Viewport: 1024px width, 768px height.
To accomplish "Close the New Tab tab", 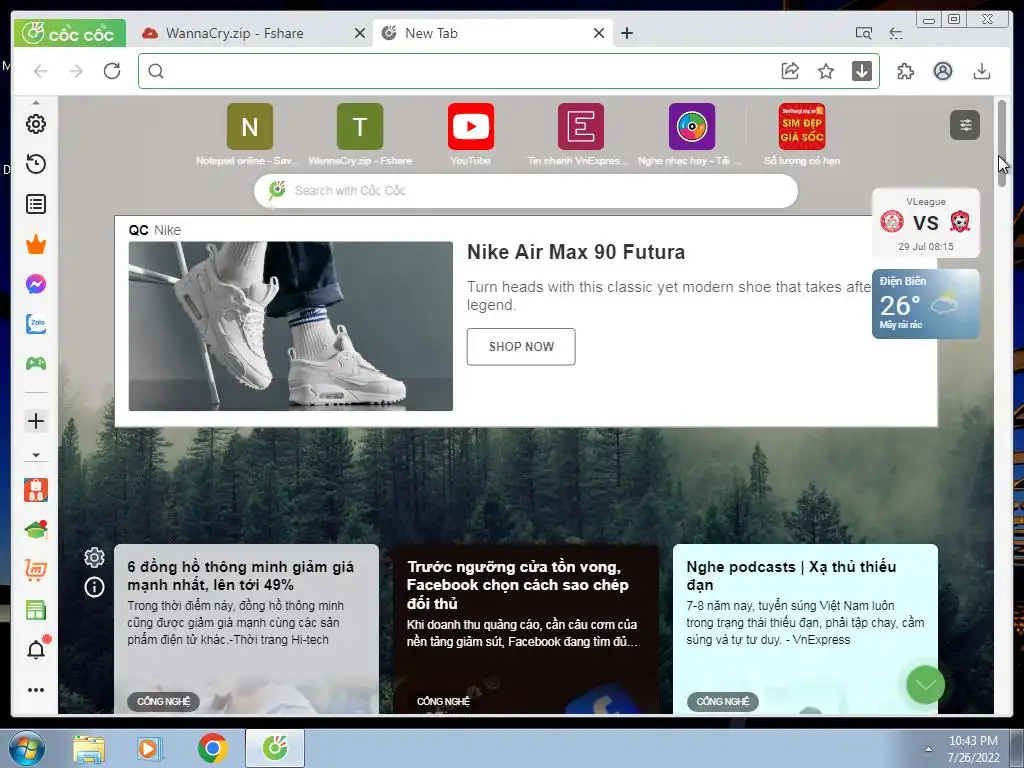I will [x=599, y=33].
